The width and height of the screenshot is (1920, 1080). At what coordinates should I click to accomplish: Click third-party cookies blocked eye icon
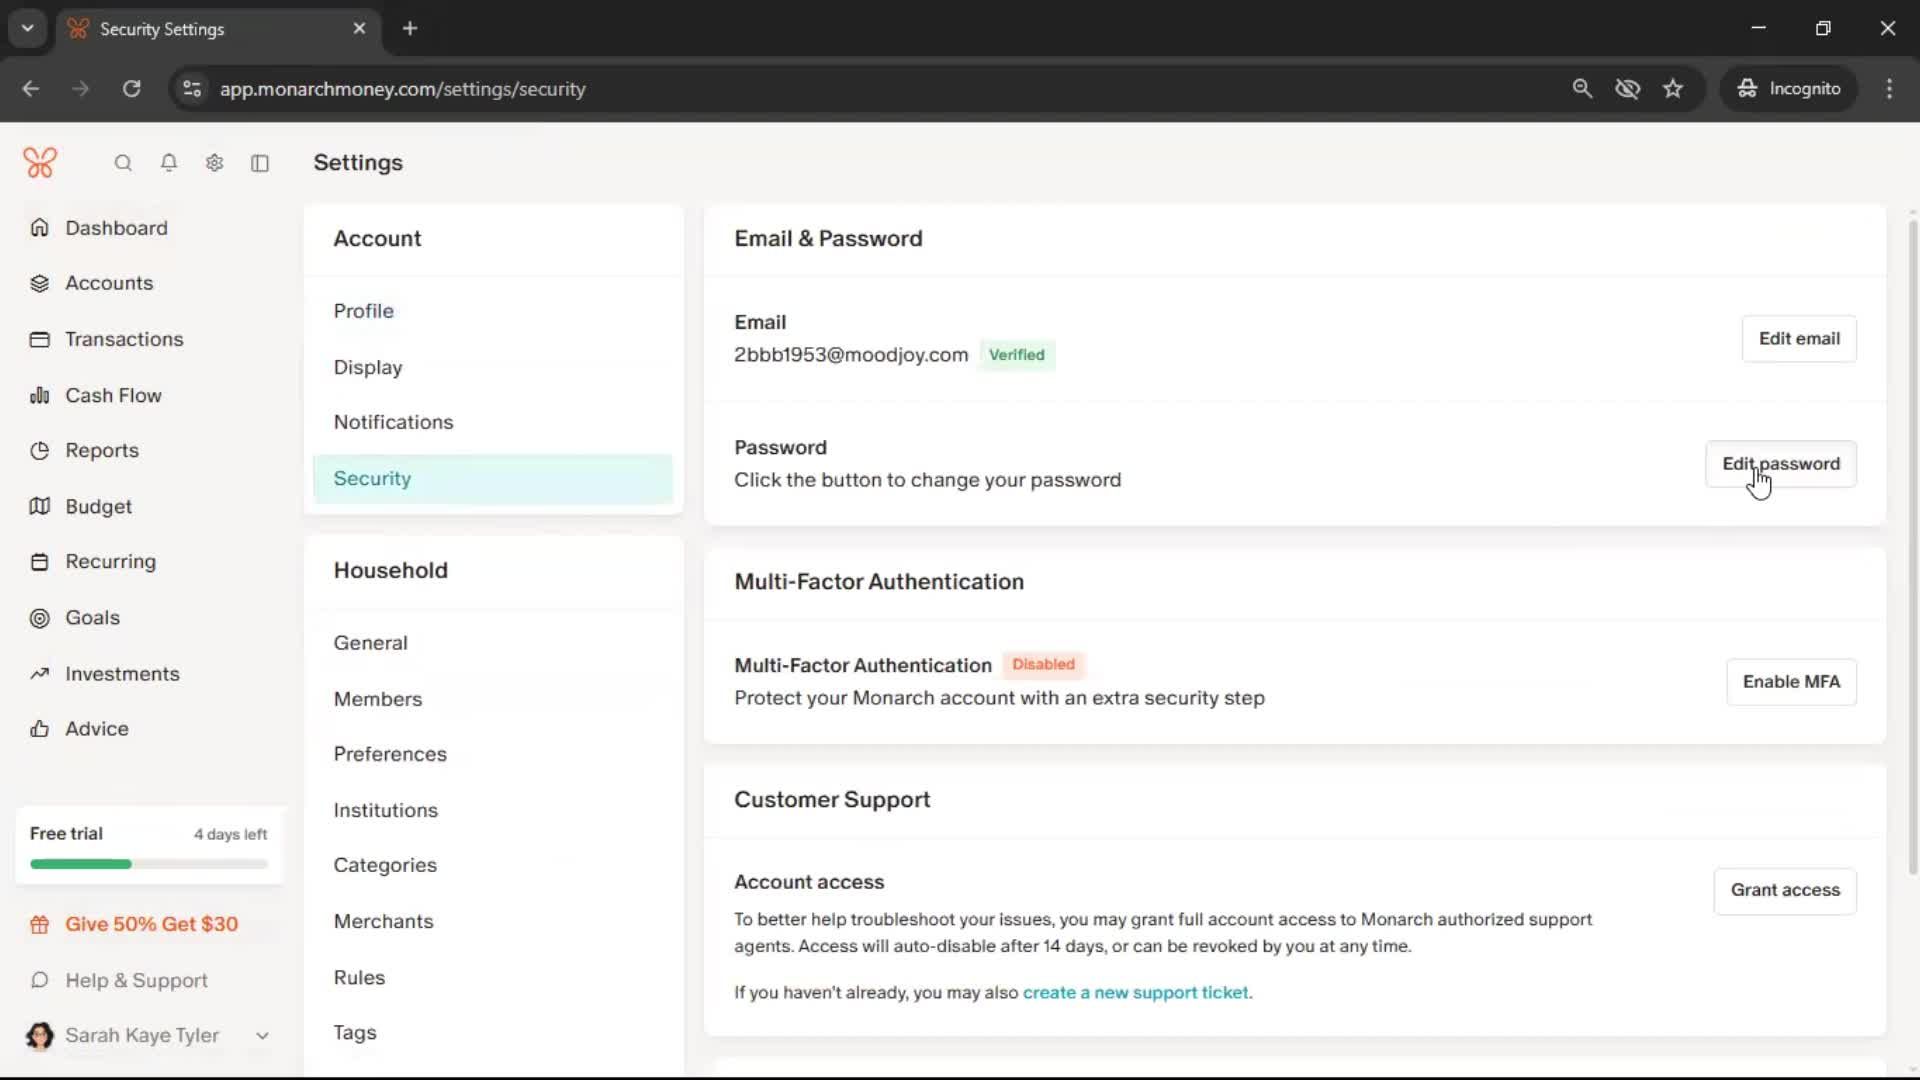tap(1627, 88)
